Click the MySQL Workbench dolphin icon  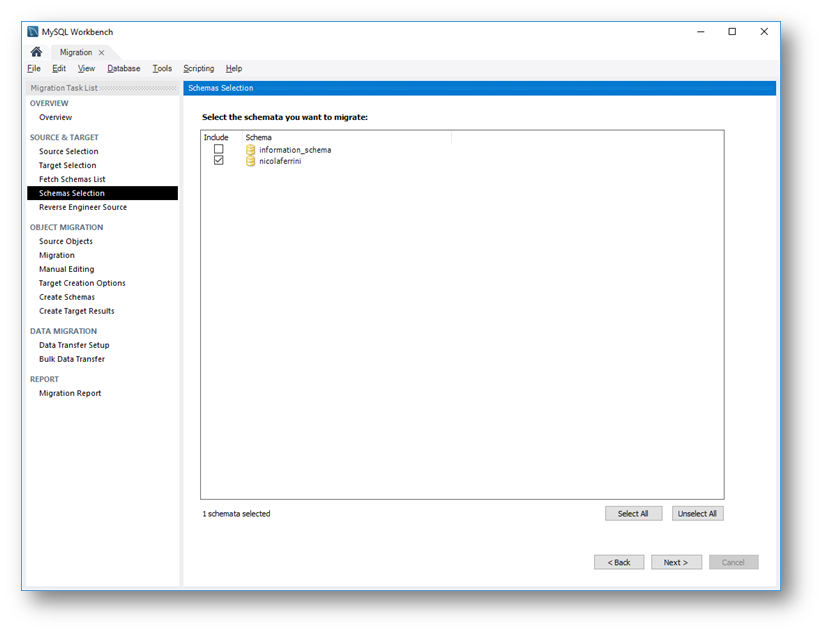click(x=33, y=31)
